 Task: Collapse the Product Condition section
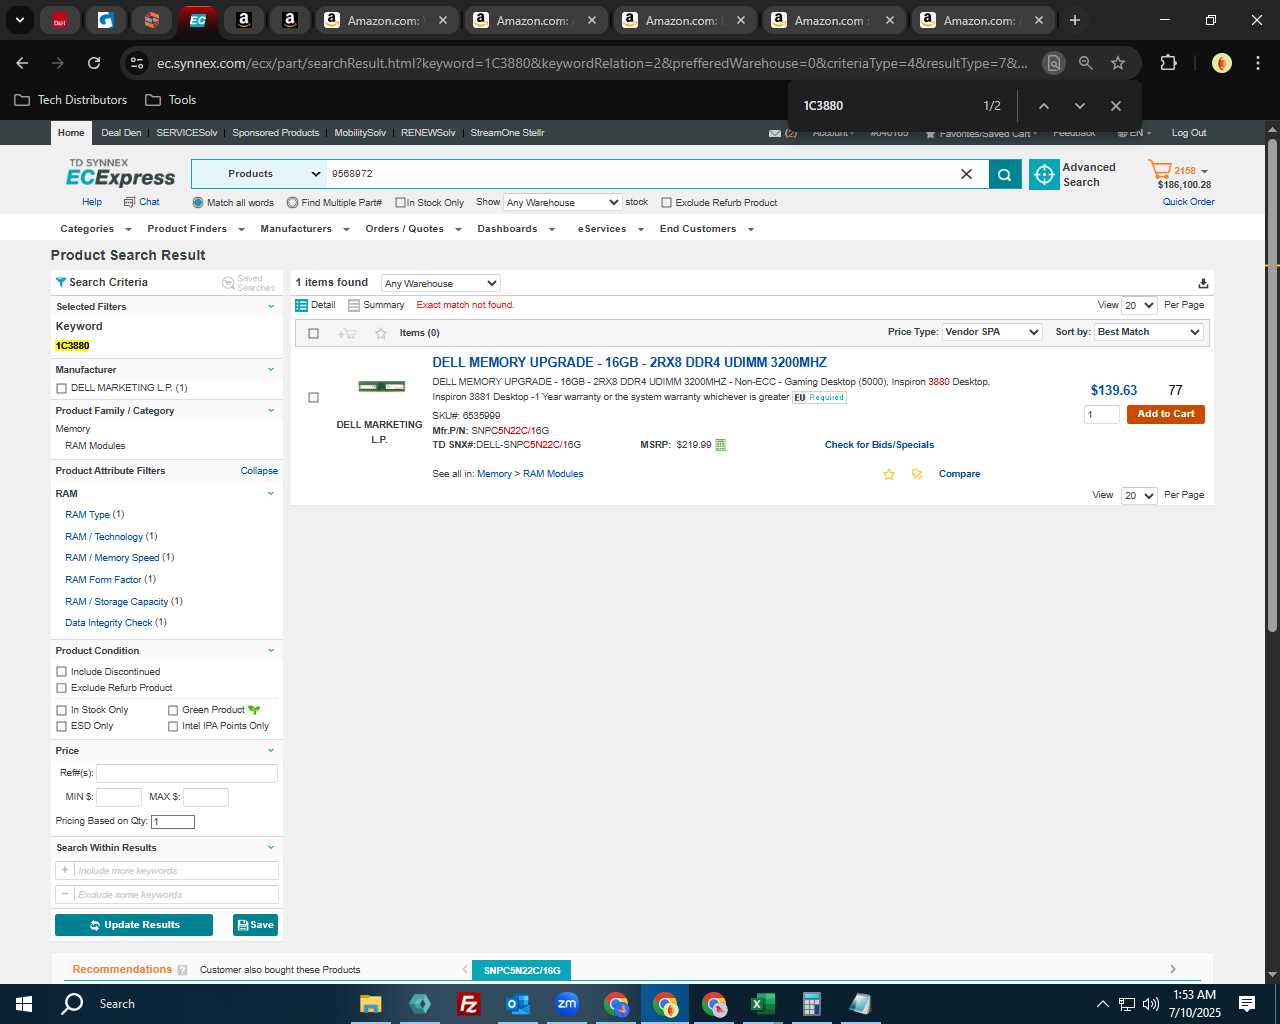tap(270, 651)
